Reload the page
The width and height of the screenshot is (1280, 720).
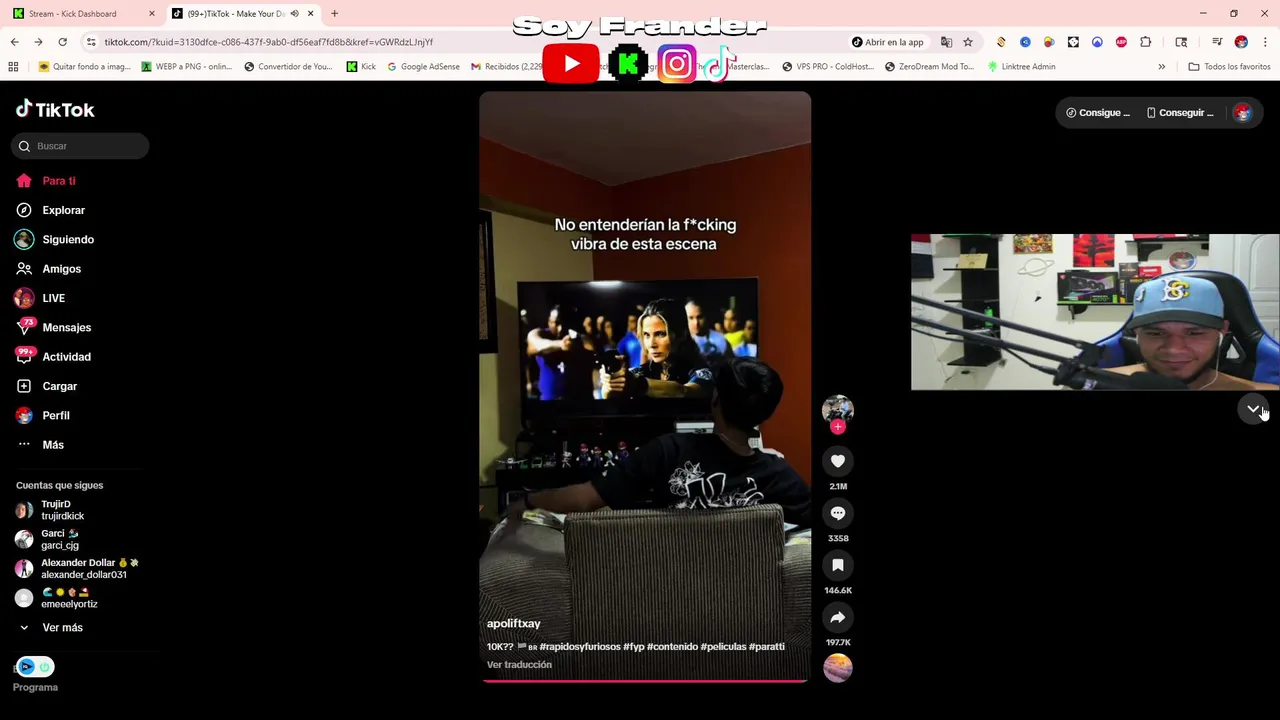point(62,42)
